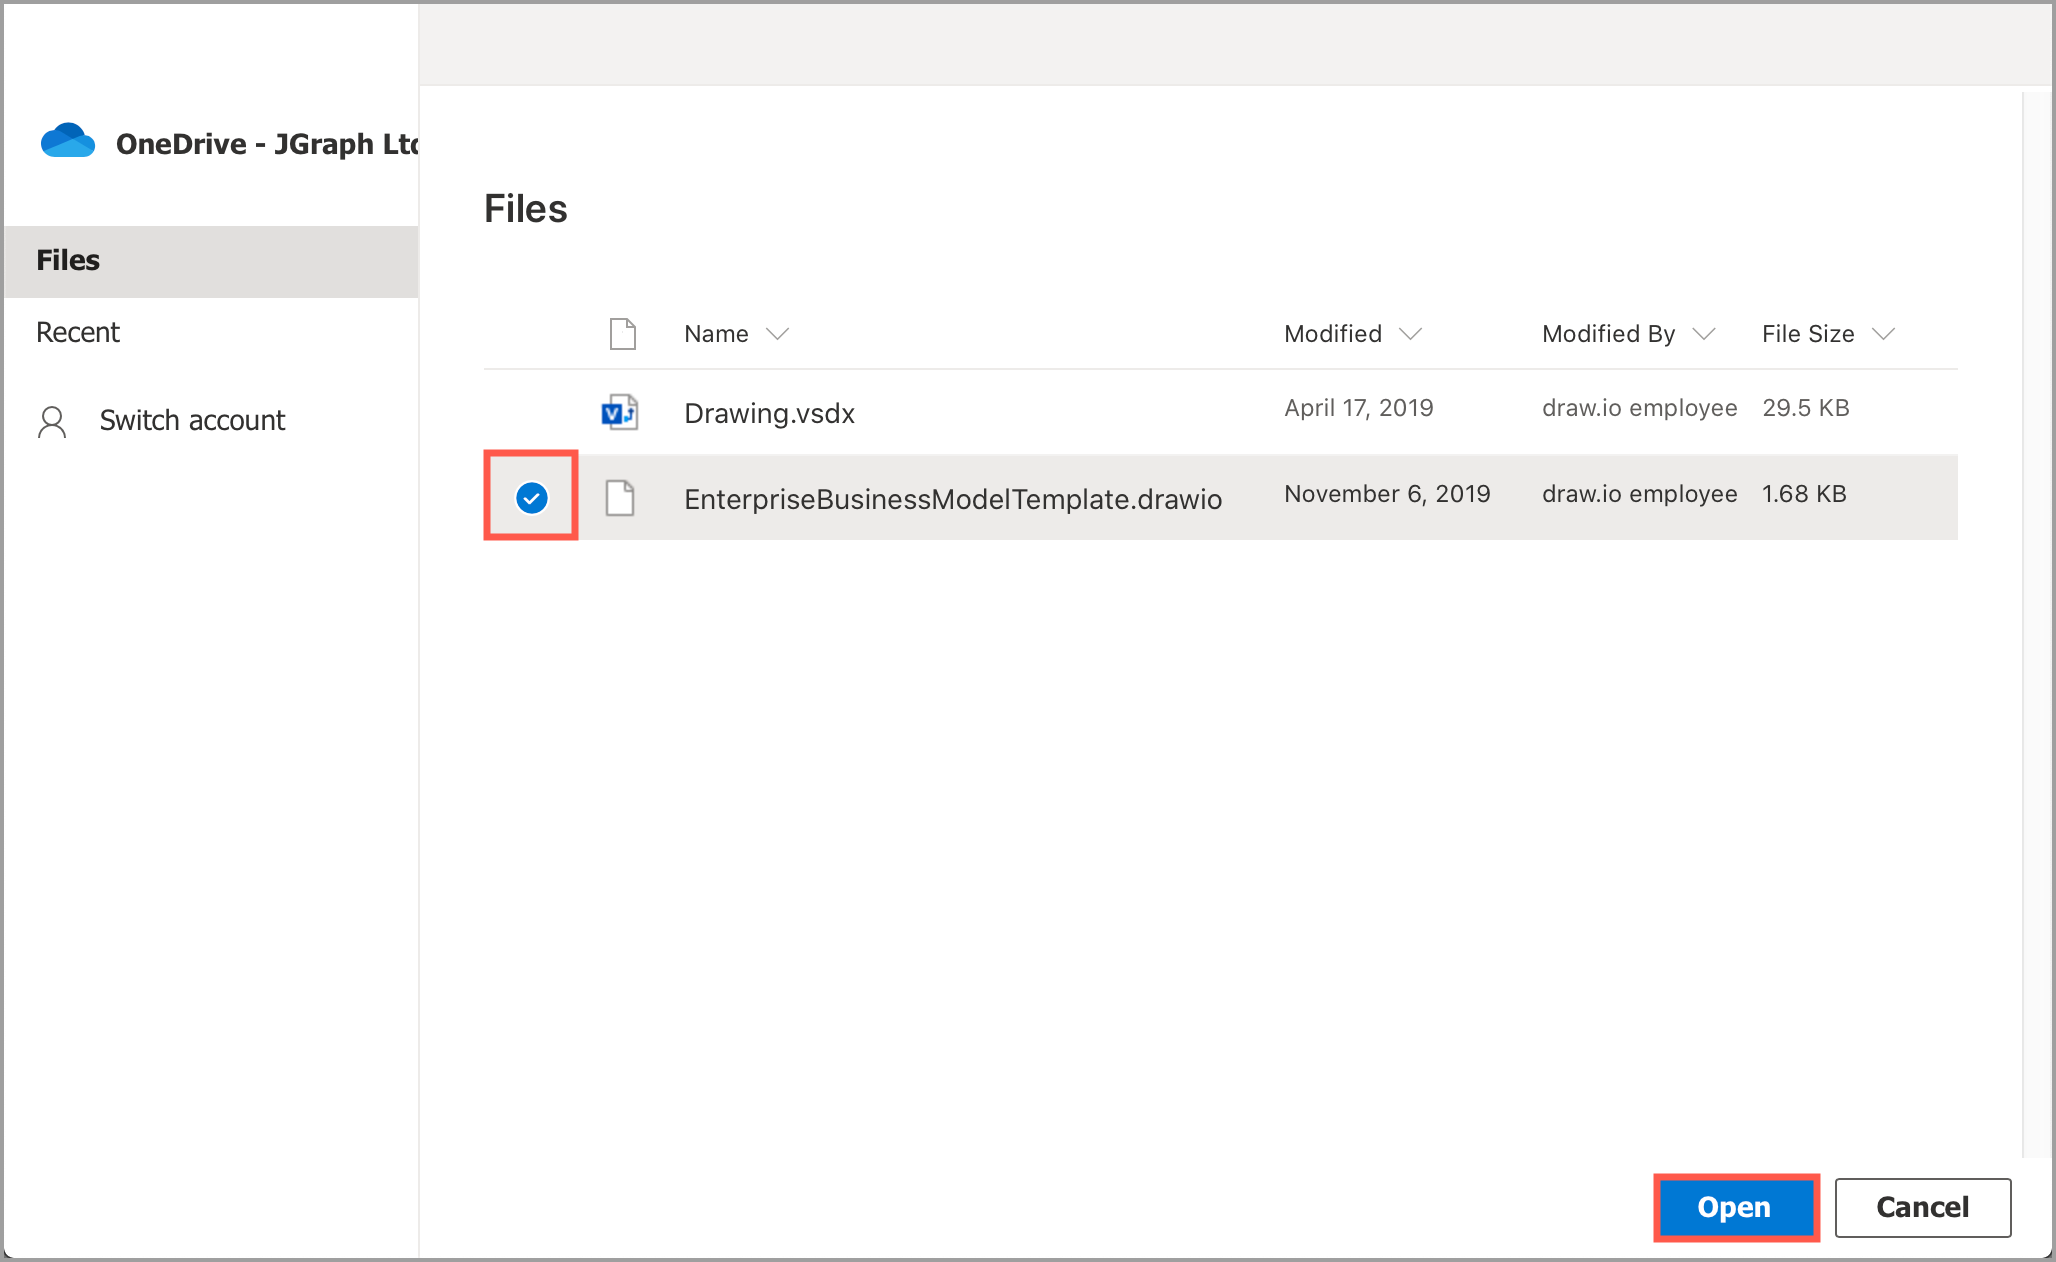Click the document icon beside EnterpriseBusinessModelTemplate.drawio
2056x1262 pixels.
[x=621, y=497]
